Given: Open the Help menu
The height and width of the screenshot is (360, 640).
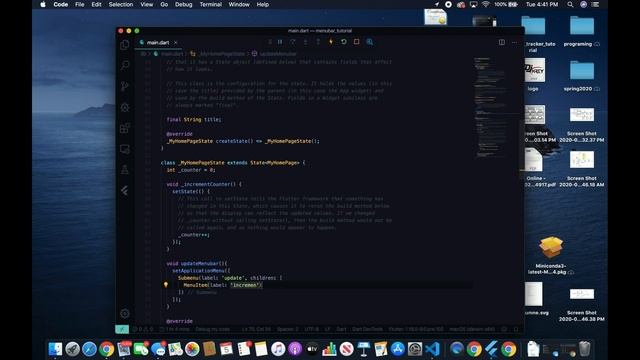Looking at the screenshot, I should tap(262, 4).
